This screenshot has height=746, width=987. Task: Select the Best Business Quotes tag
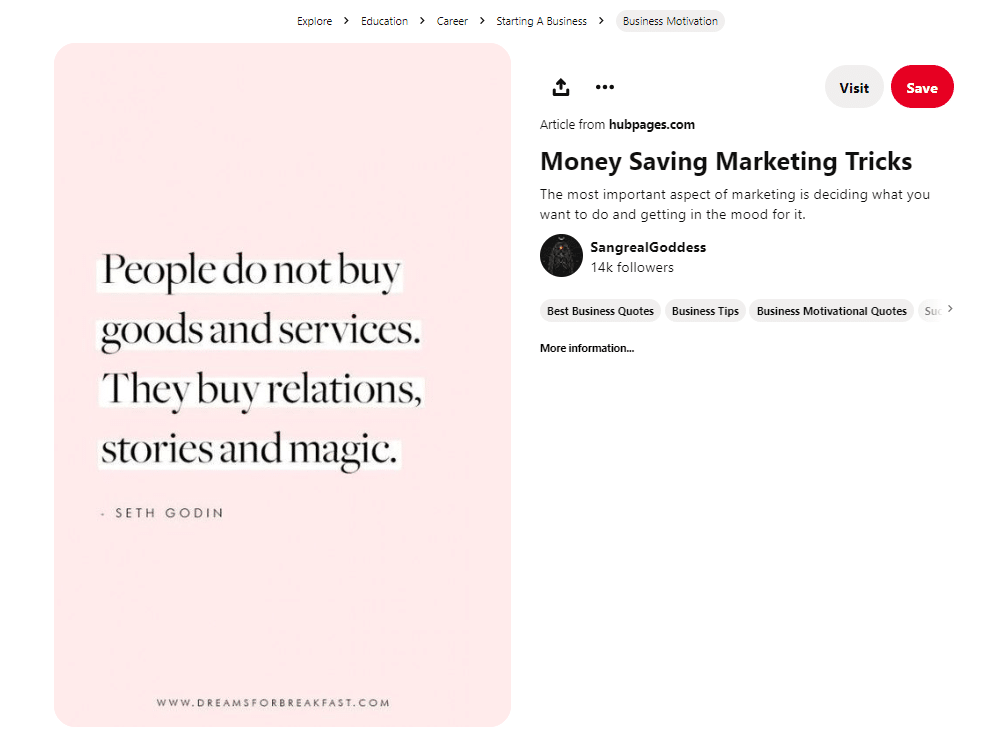[600, 311]
